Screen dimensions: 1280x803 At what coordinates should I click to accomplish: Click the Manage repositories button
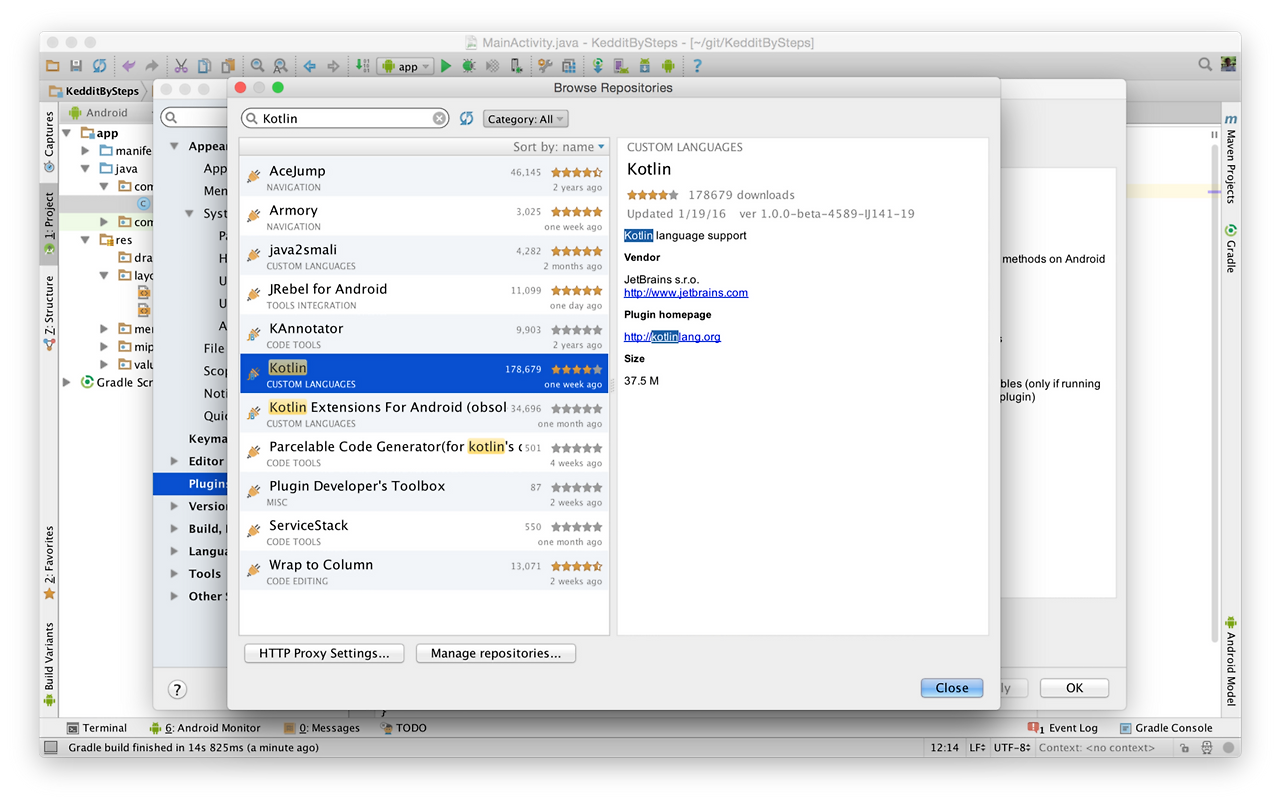496,653
